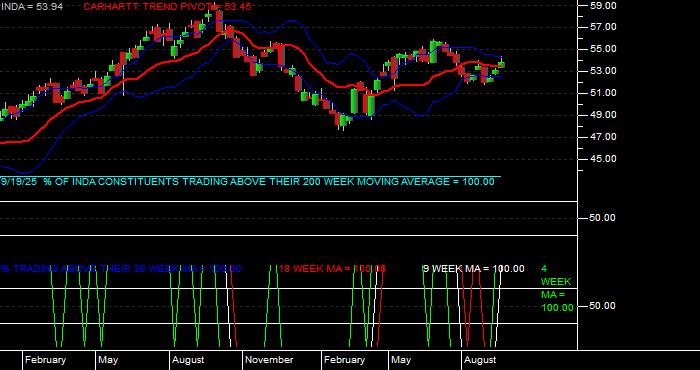Click the 18 WEEK MA red label

coord(332,269)
